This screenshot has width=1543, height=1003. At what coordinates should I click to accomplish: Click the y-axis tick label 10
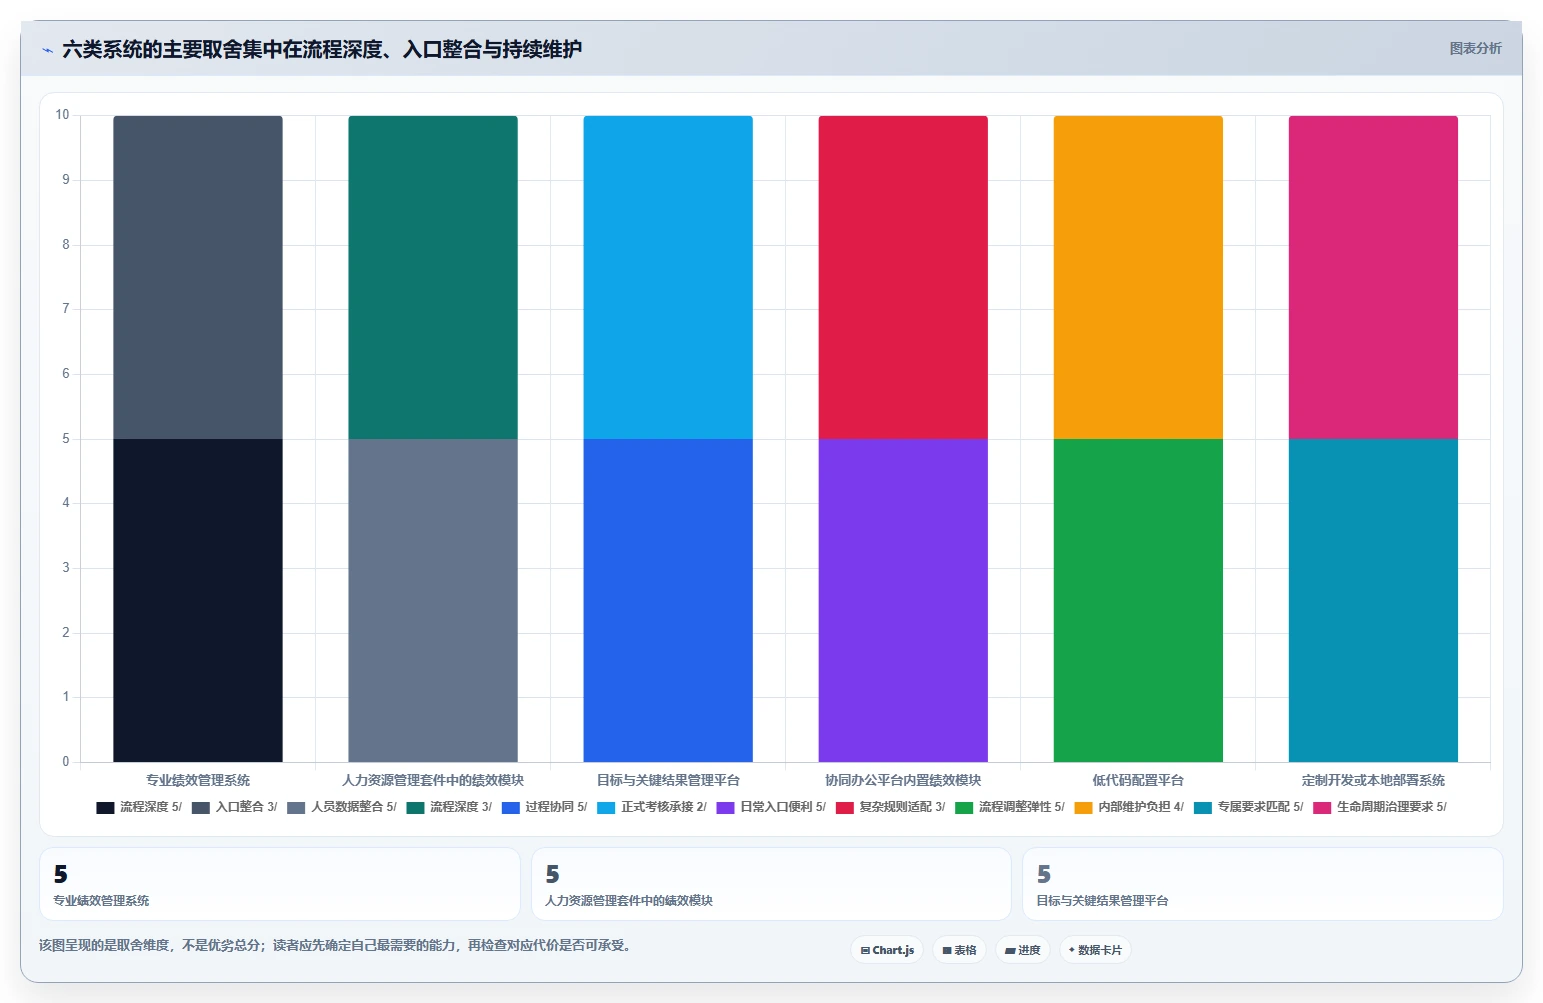(x=62, y=115)
